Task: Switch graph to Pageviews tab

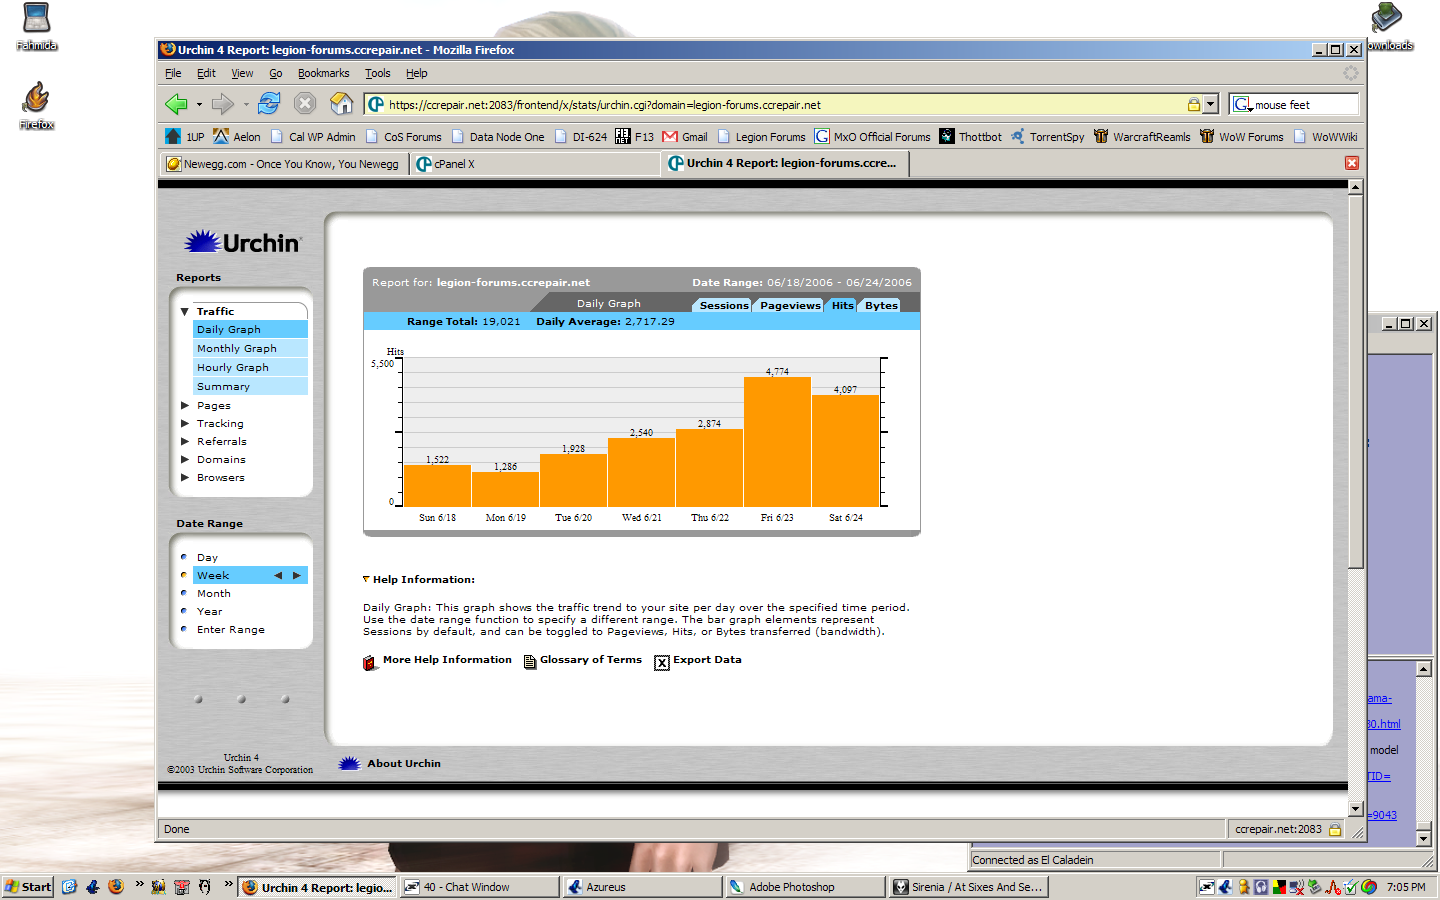Action: click(789, 305)
